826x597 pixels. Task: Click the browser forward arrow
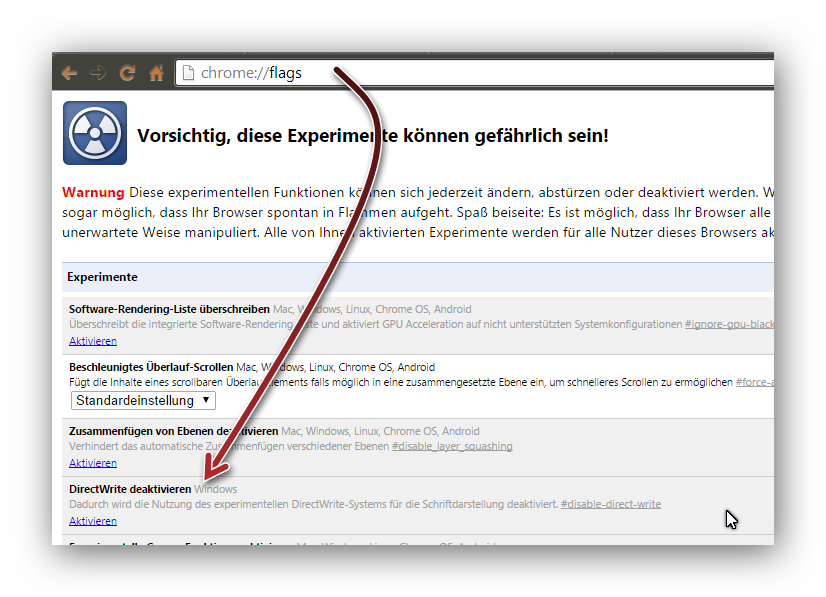(x=99, y=73)
